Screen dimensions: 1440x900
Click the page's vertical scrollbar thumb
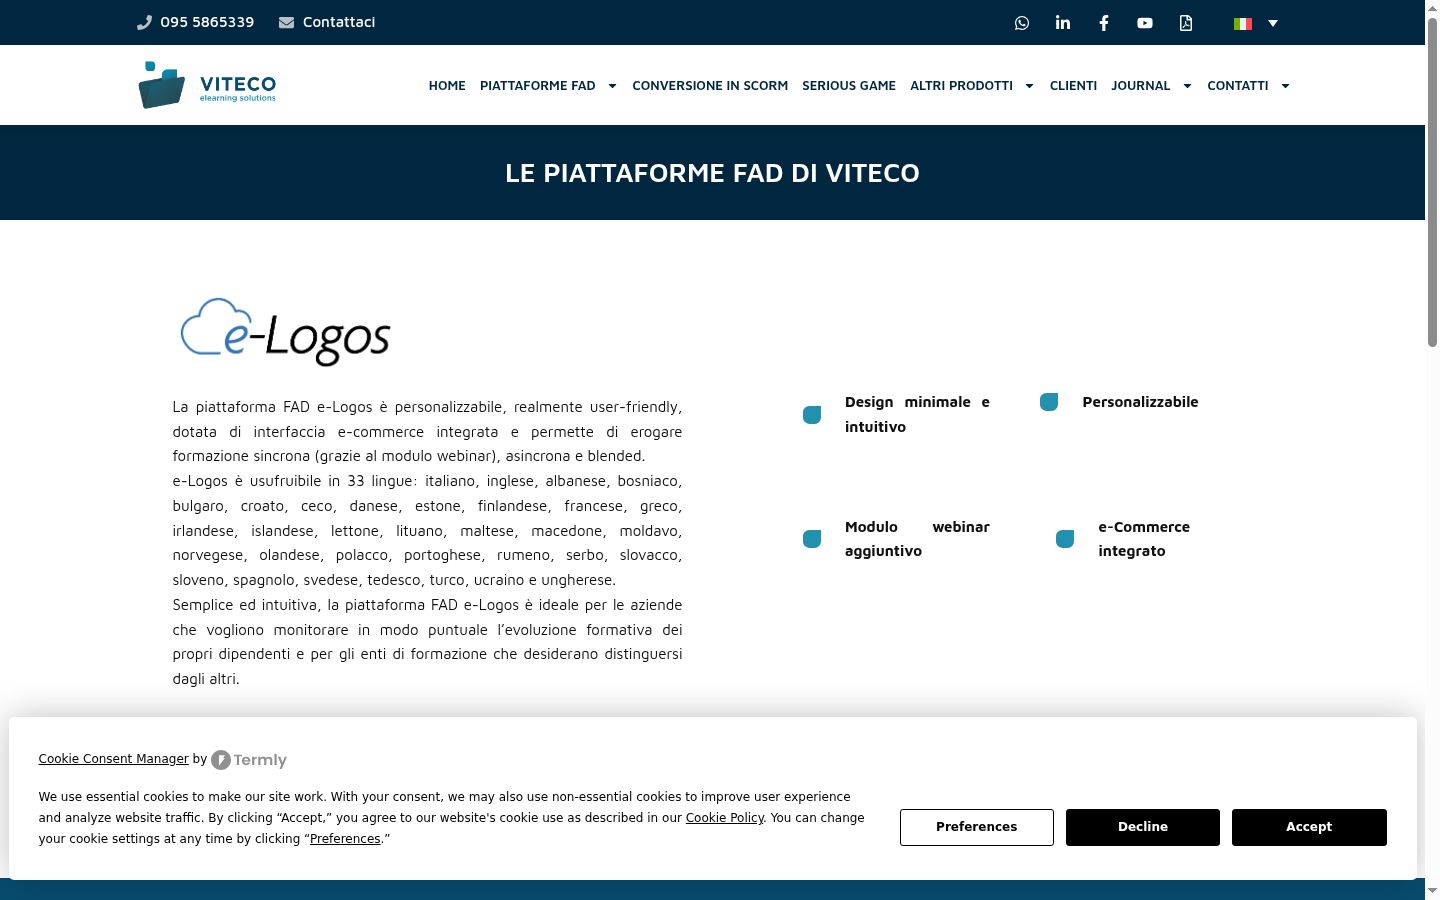click(1432, 182)
